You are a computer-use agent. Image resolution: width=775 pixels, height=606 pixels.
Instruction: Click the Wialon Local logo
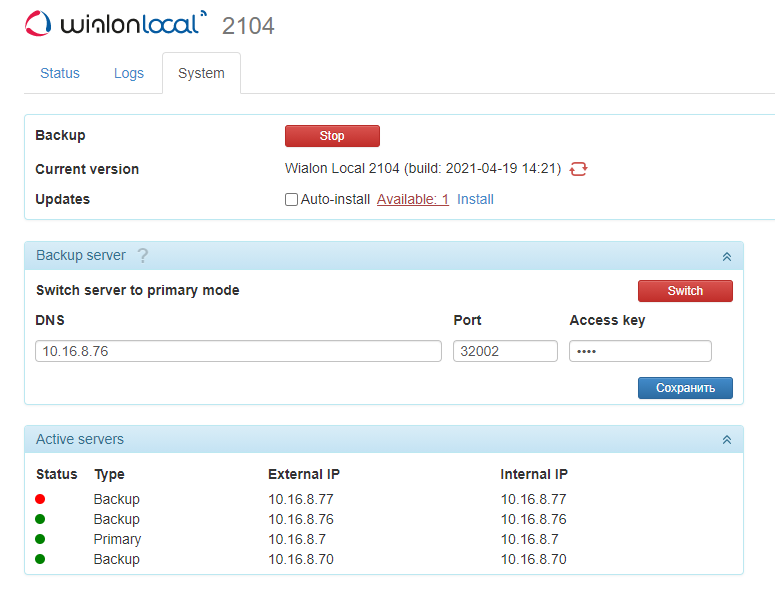tap(115, 24)
